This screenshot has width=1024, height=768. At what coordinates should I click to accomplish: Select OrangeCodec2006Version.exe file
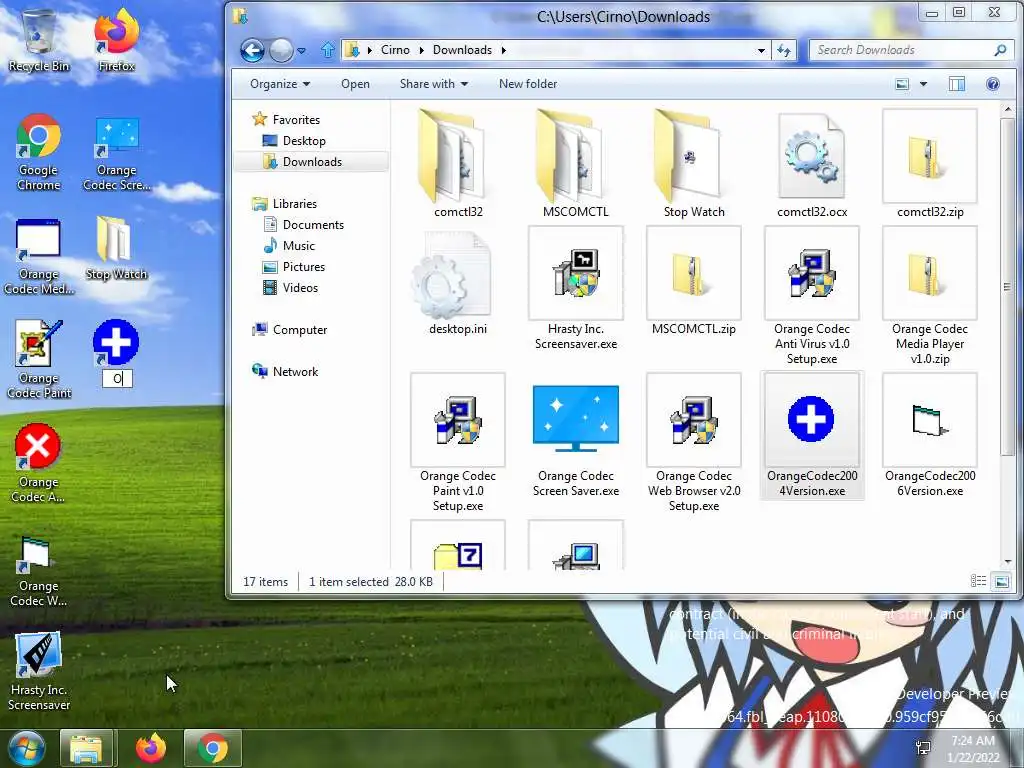click(930, 436)
